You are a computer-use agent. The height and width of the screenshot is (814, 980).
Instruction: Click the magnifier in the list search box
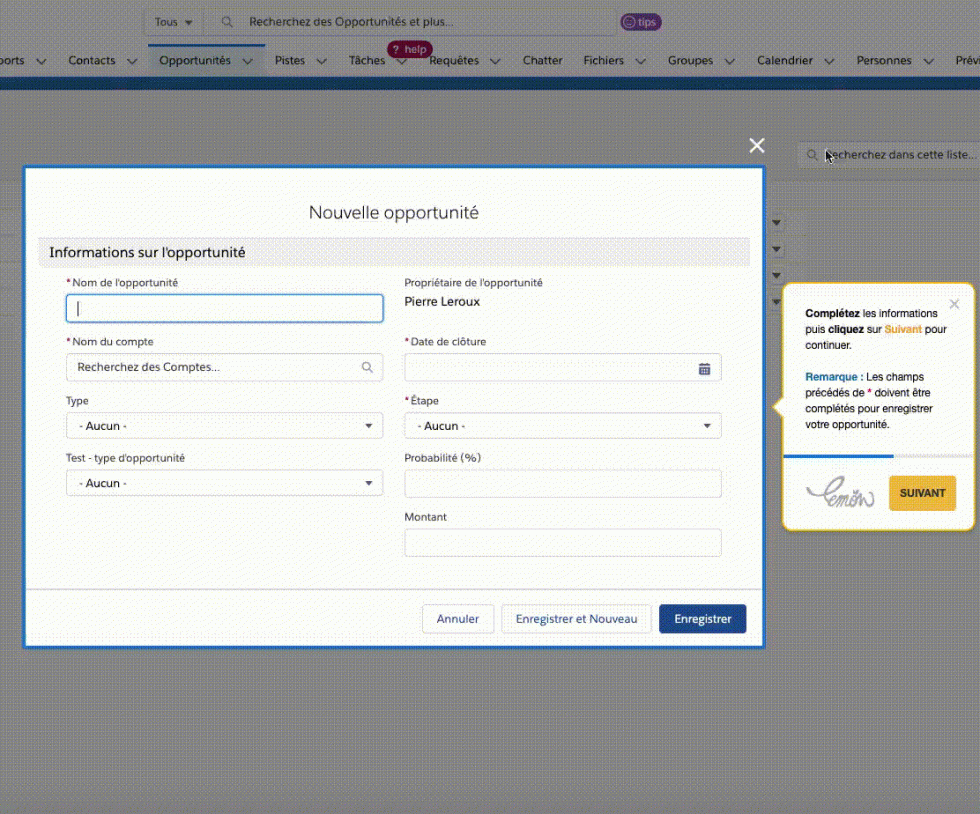click(x=811, y=154)
